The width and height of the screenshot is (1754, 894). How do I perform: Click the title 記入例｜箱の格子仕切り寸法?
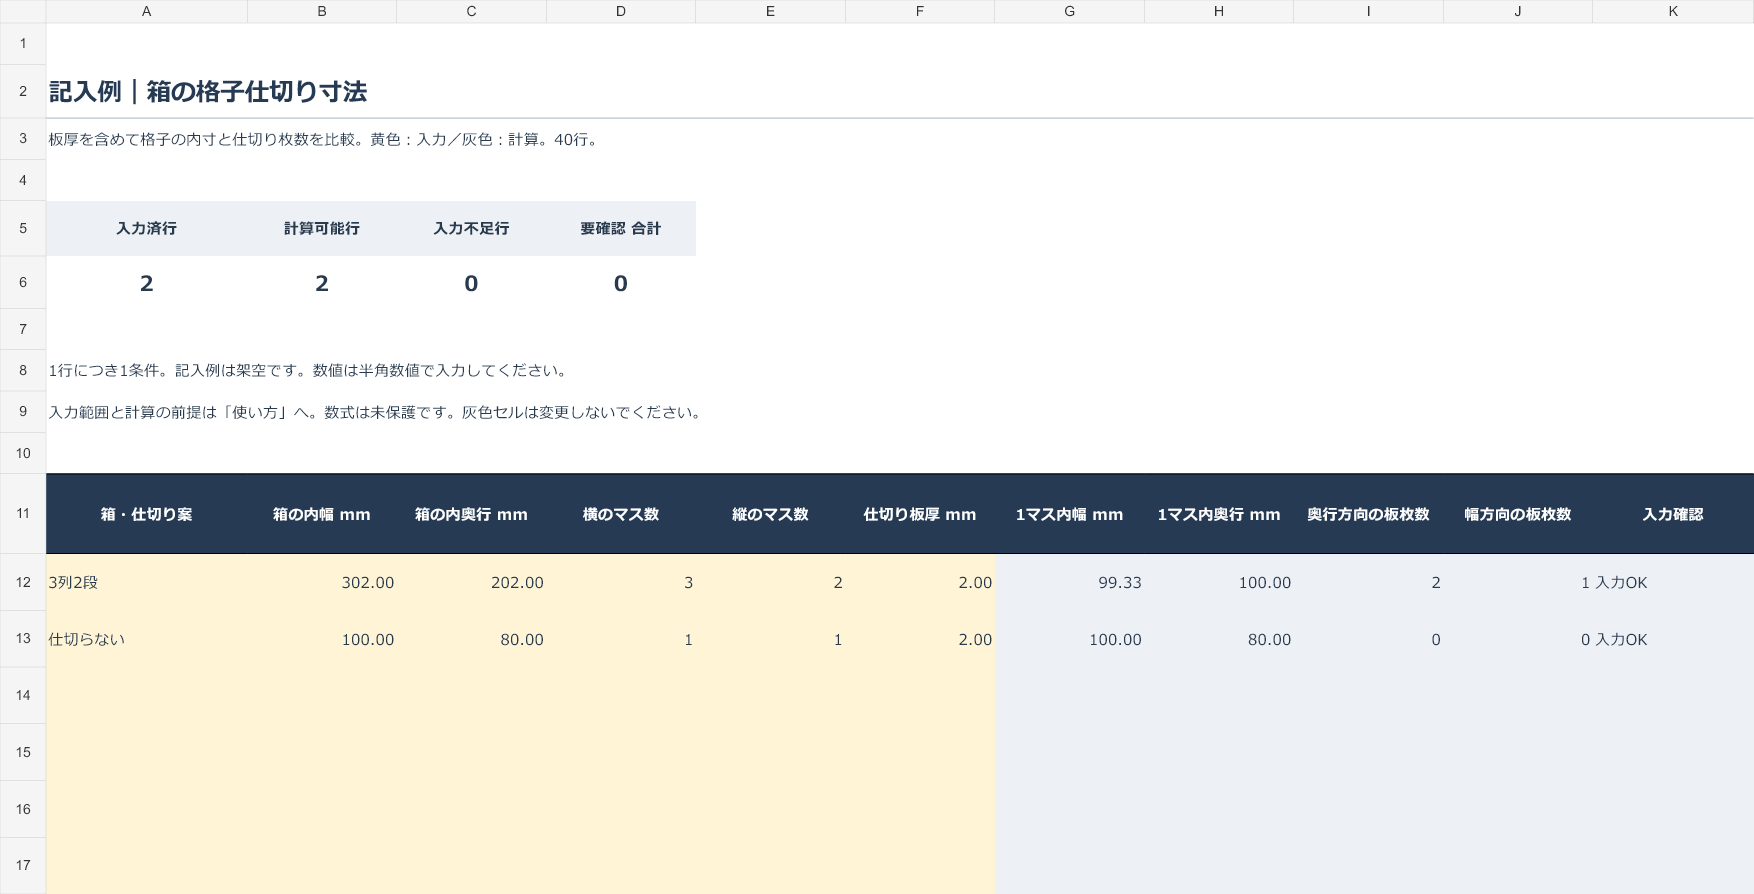[x=208, y=92]
